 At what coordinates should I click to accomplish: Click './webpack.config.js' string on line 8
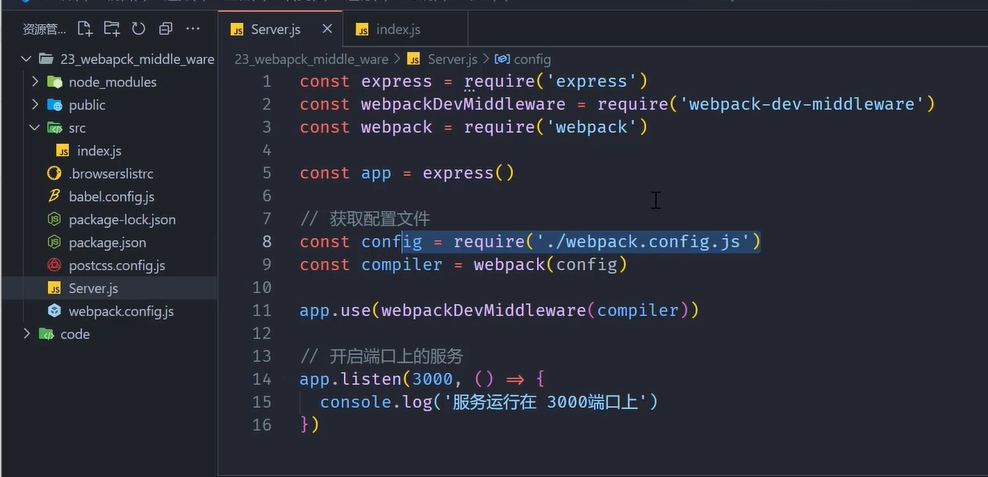[x=643, y=241]
